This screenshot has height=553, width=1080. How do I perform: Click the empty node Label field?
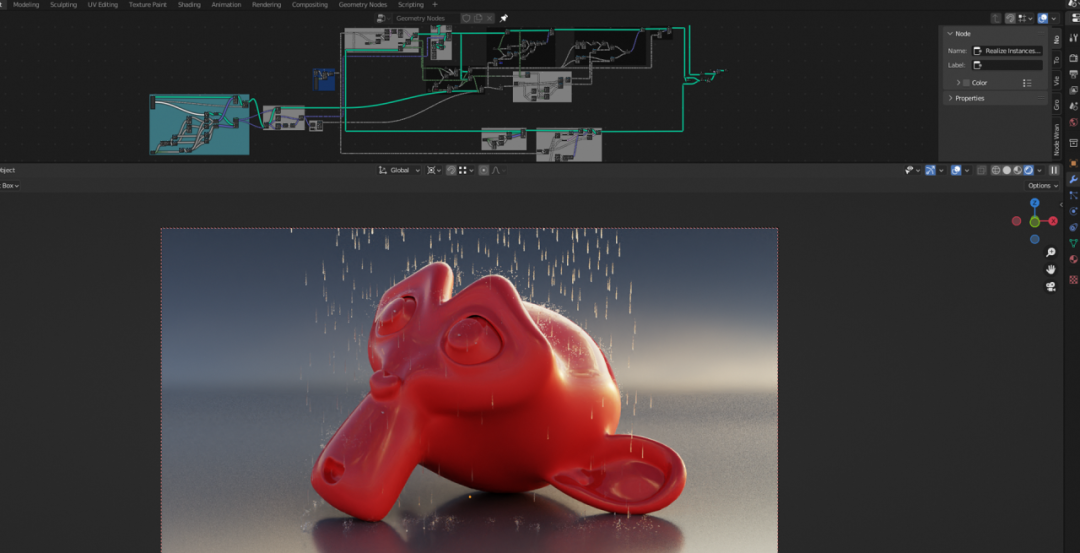pyautogui.click(x=1007, y=65)
